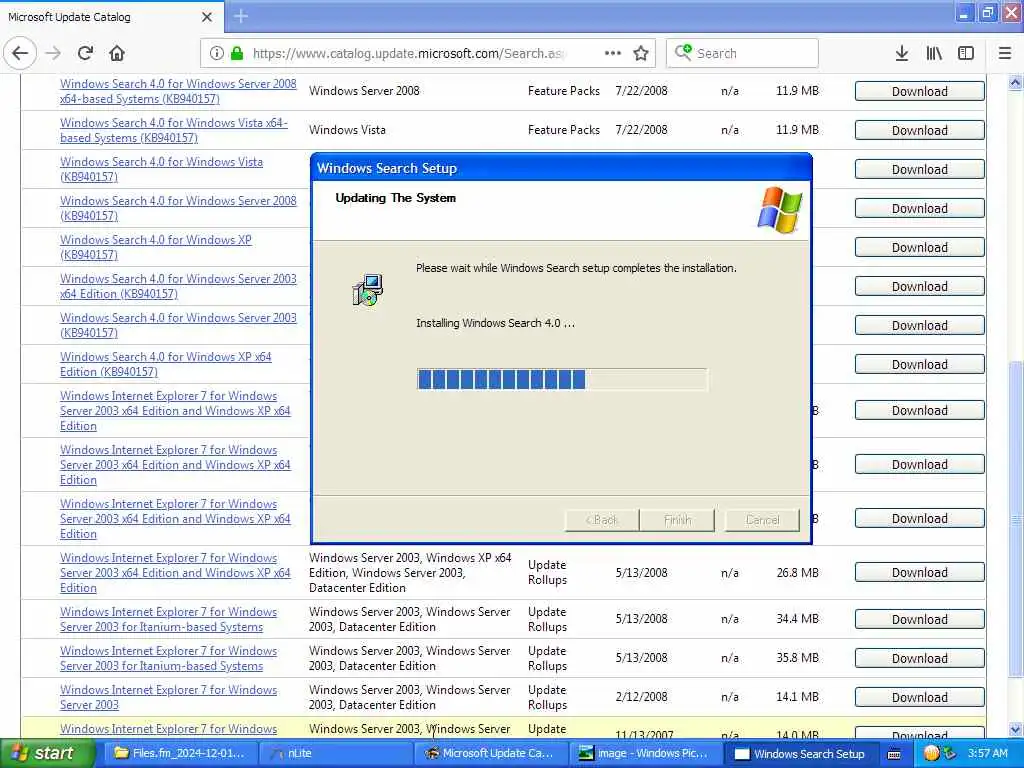This screenshot has height=768, width=1024.
Task: Switch to image - Windows Picture viewer taskbar item
Action: click(x=646, y=753)
